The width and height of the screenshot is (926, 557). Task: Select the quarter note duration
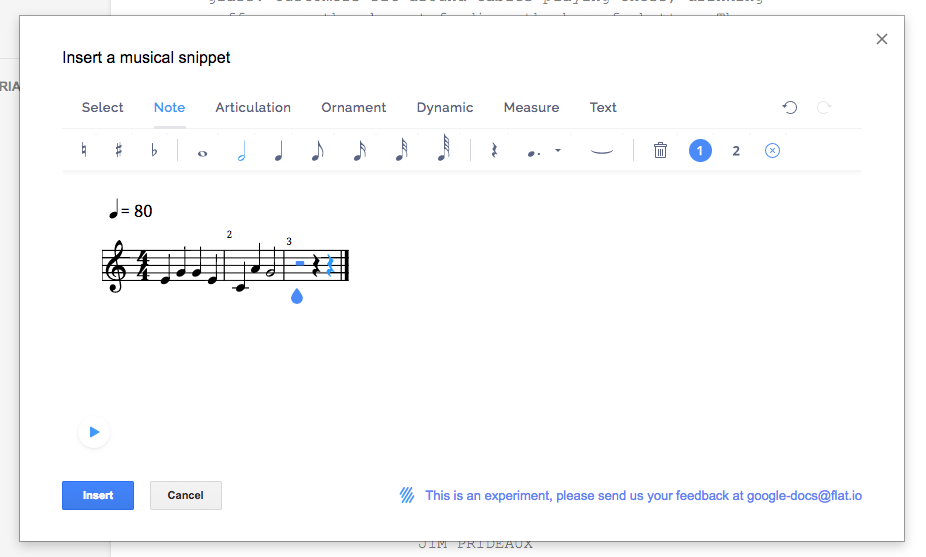point(279,151)
